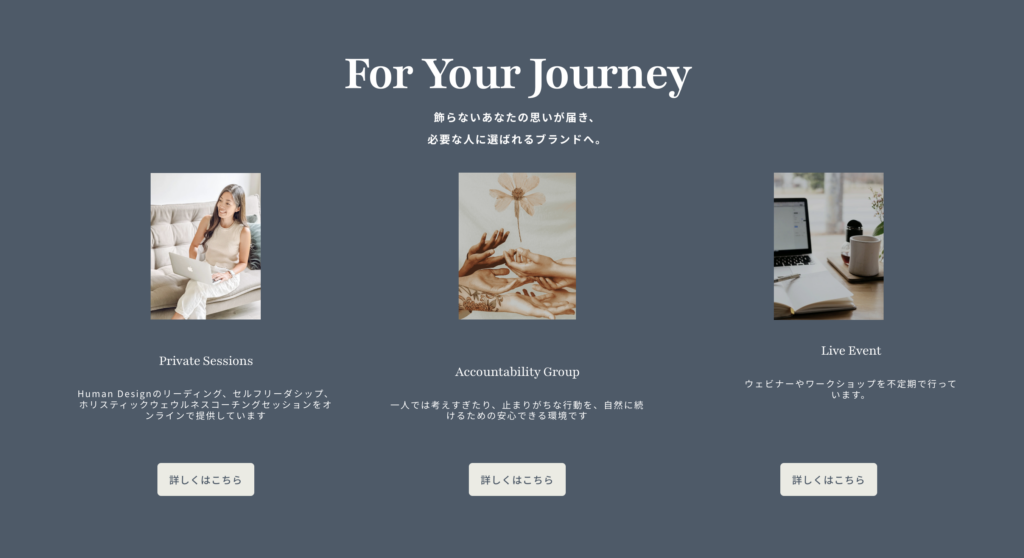Click the details button under Private Sessions
This screenshot has width=1024, height=558.
206,480
